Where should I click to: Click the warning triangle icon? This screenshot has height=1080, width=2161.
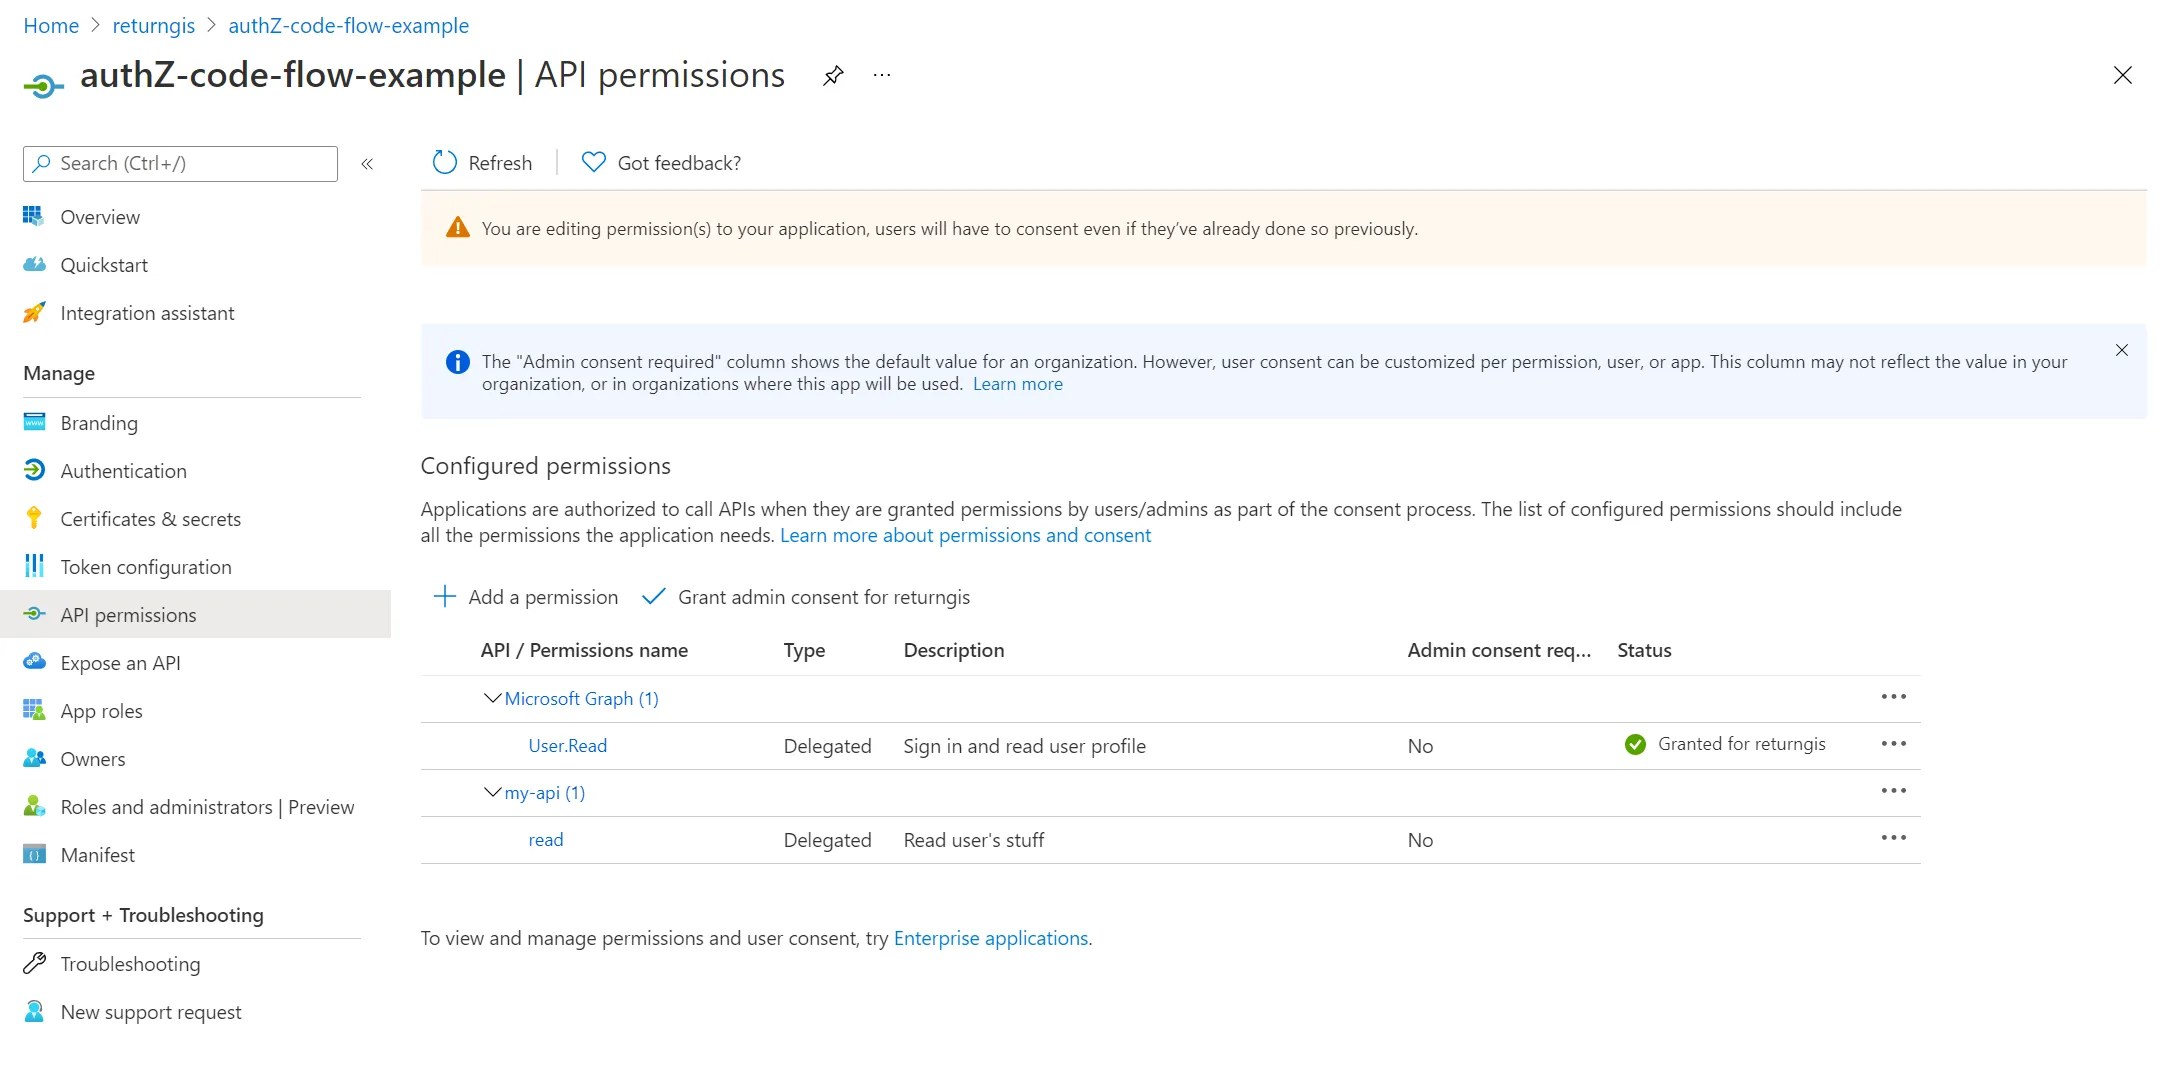pyautogui.click(x=457, y=228)
